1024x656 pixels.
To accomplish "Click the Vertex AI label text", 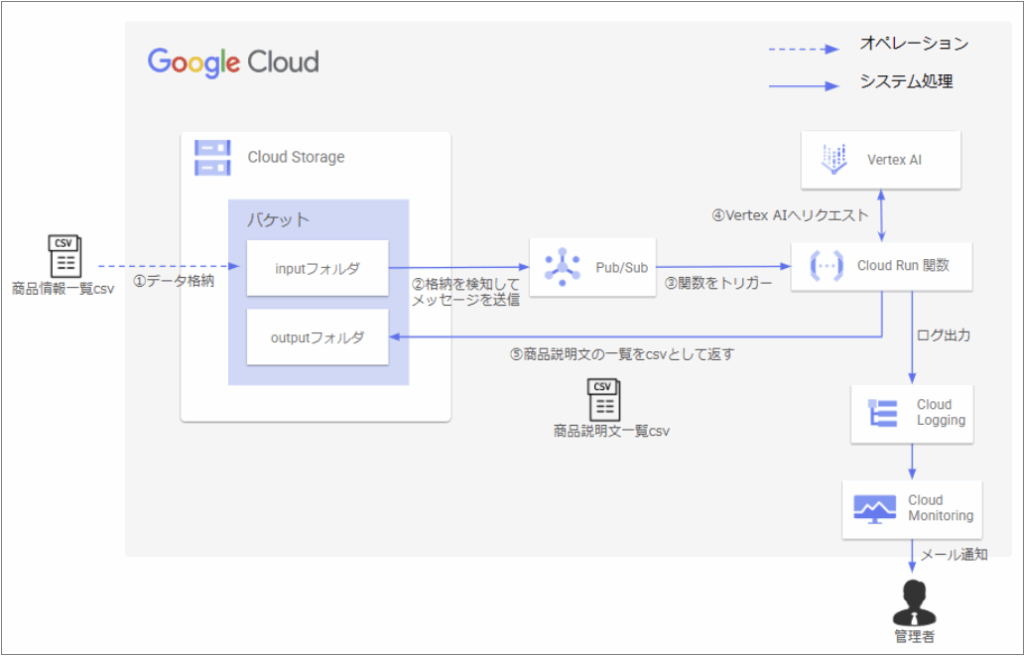I will 894,160.
